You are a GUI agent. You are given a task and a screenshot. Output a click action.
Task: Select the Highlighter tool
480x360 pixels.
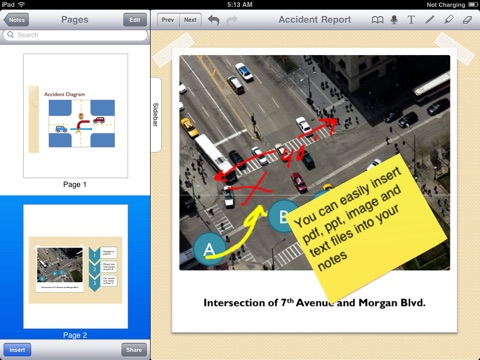(449, 20)
